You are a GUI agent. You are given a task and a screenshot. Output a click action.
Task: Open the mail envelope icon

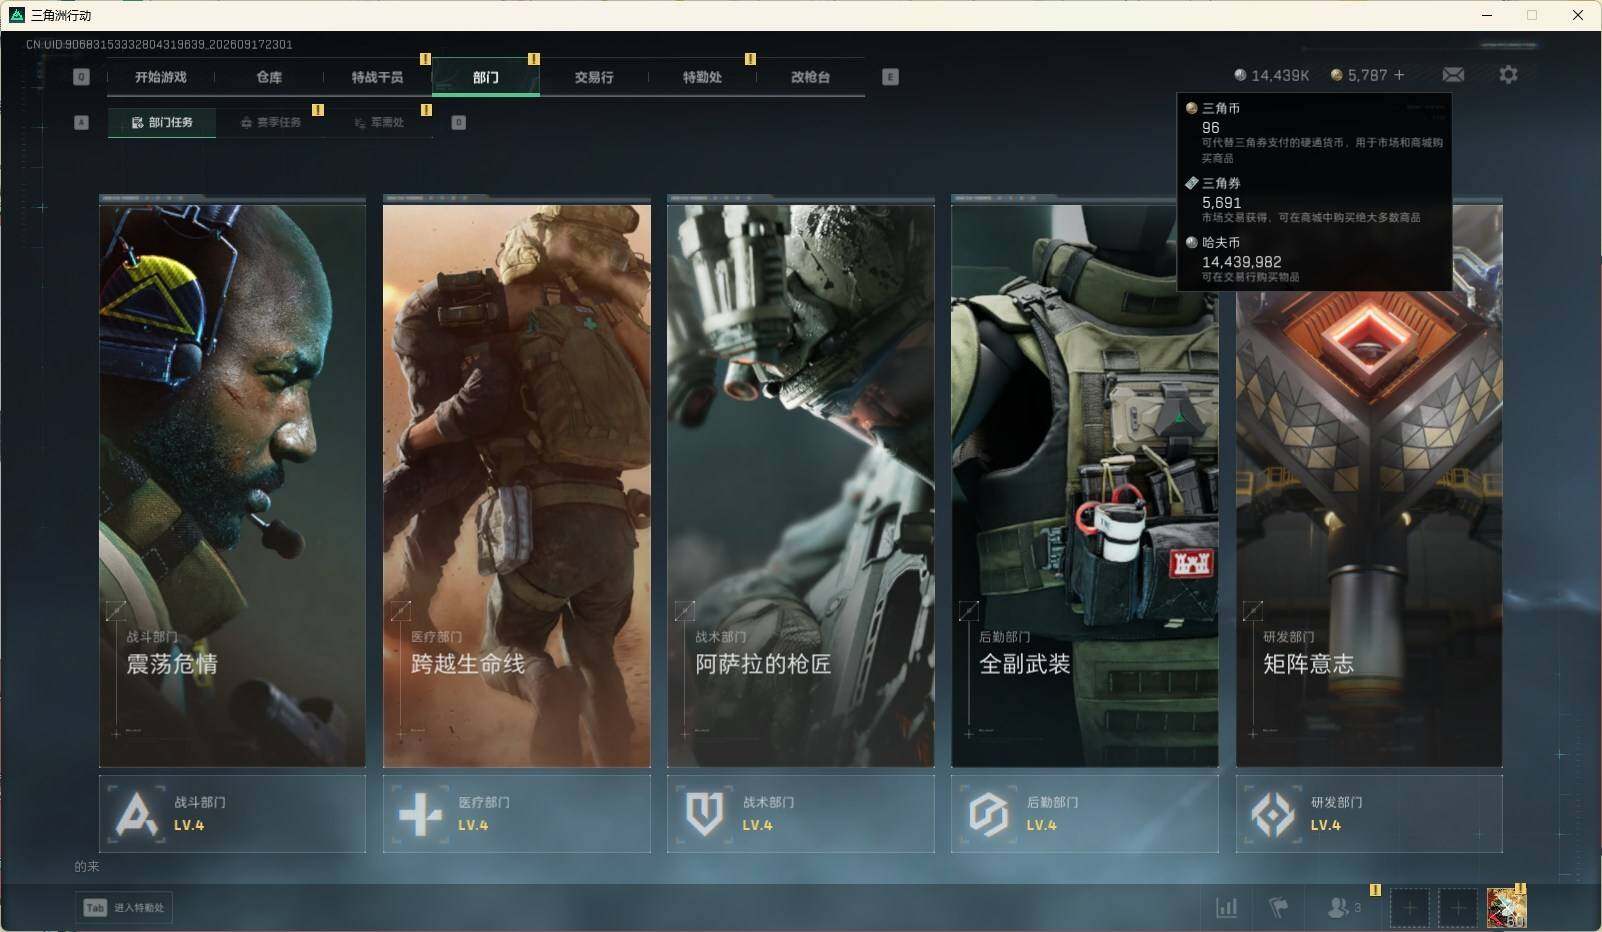(1453, 75)
